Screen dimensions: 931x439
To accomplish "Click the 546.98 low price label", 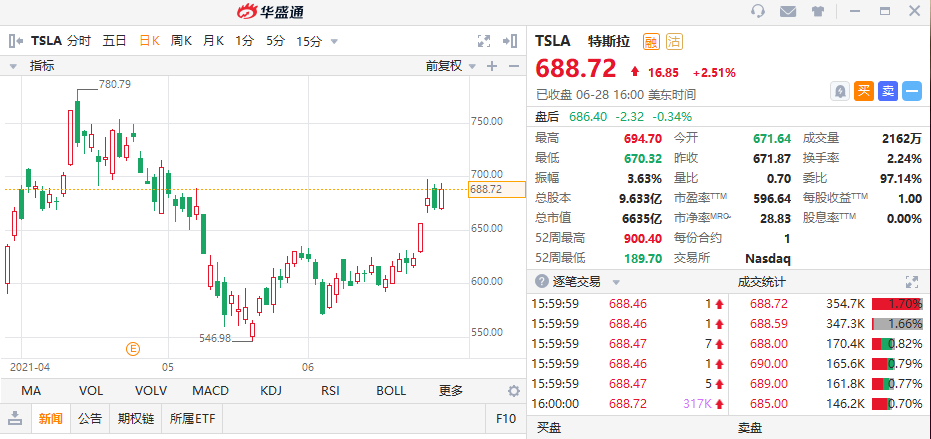I will 215,338.
